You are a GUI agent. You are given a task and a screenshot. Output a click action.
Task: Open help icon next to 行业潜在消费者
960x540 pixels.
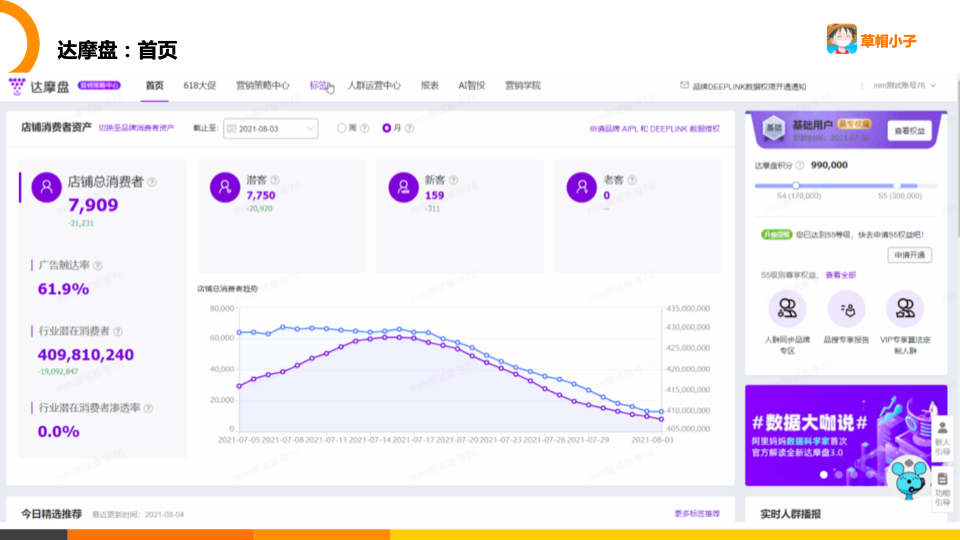point(118,331)
